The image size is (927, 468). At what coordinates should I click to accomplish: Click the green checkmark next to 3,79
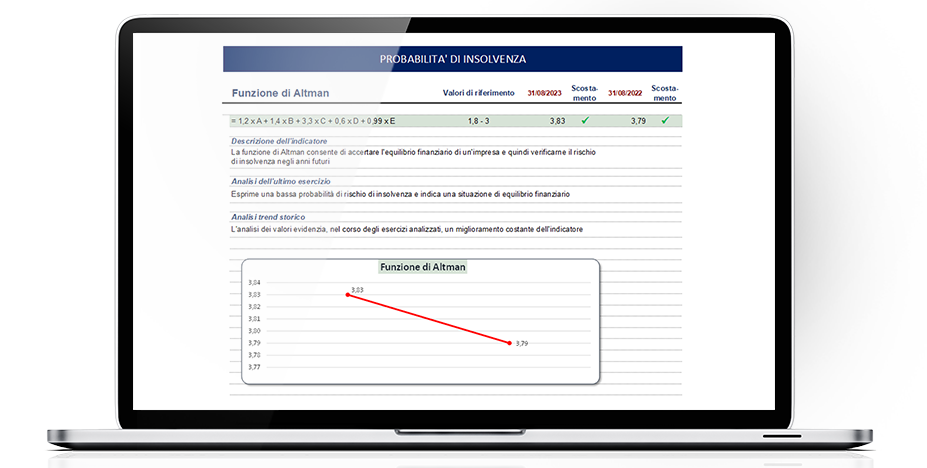[665, 121]
